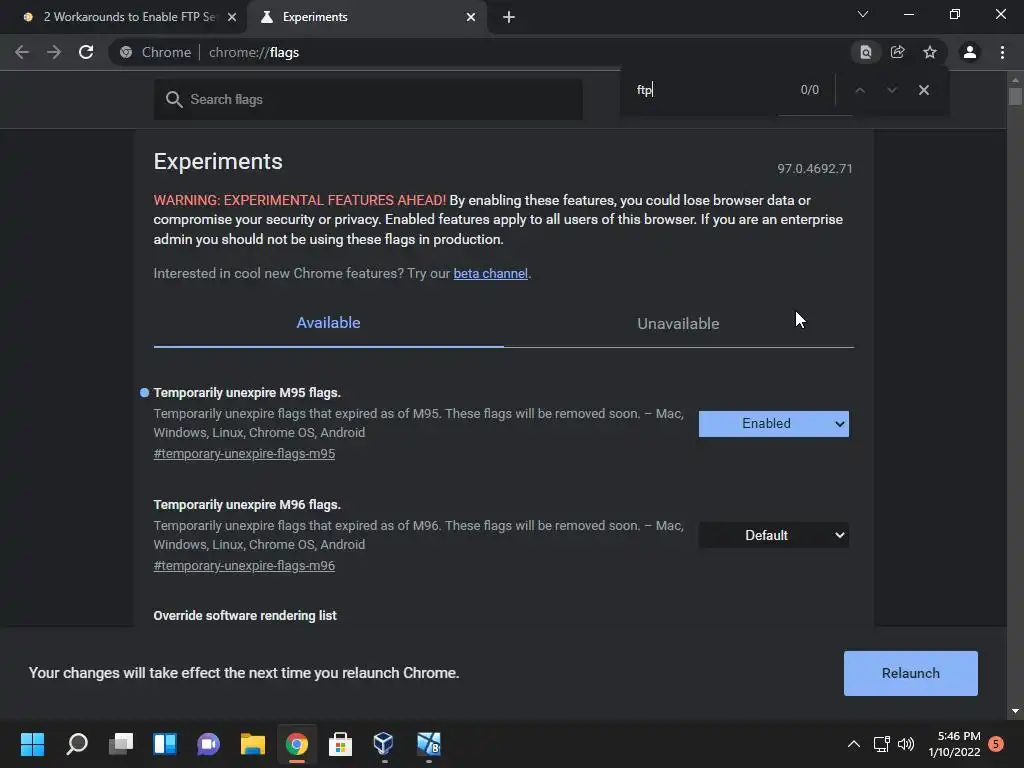Screen dimensions: 1024x768
Task: Open the Enabled dropdown for M95 flags
Action: [773, 424]
